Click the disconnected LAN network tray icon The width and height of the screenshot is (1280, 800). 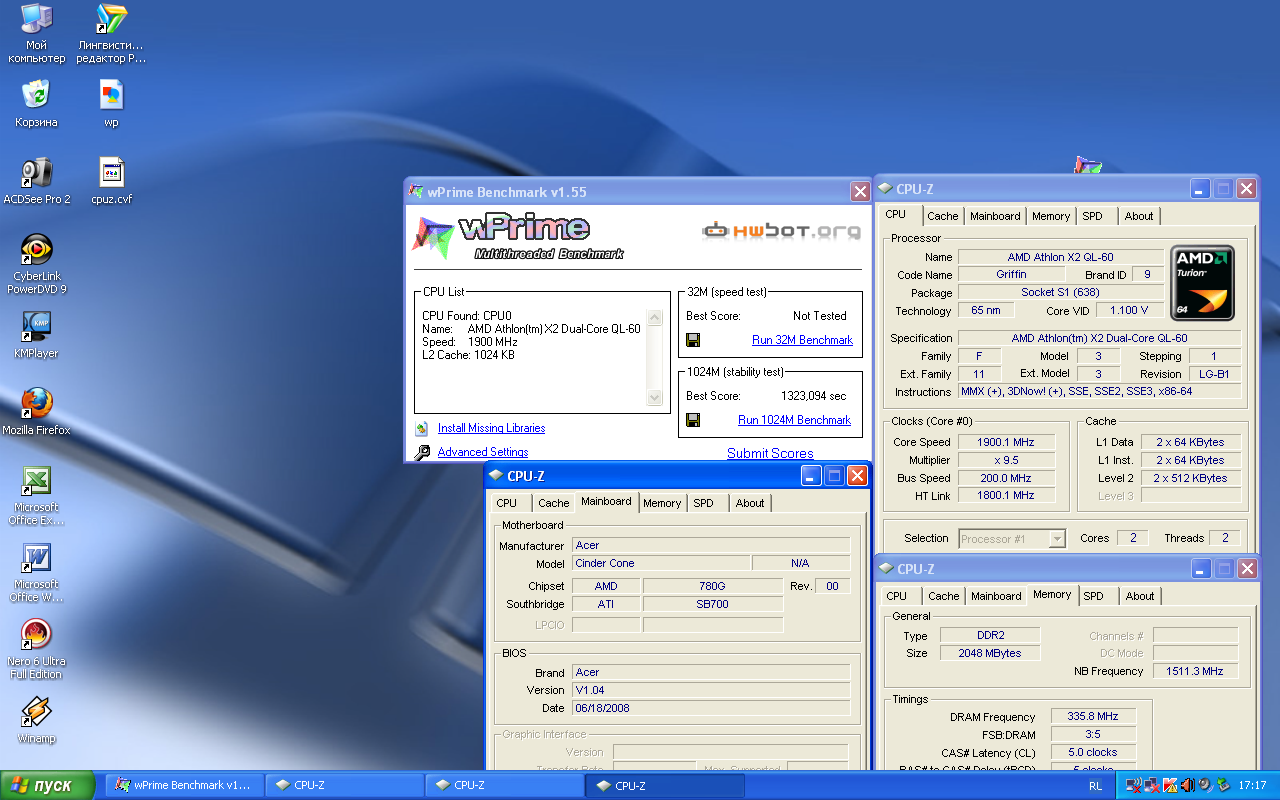tap(1151, 785)
